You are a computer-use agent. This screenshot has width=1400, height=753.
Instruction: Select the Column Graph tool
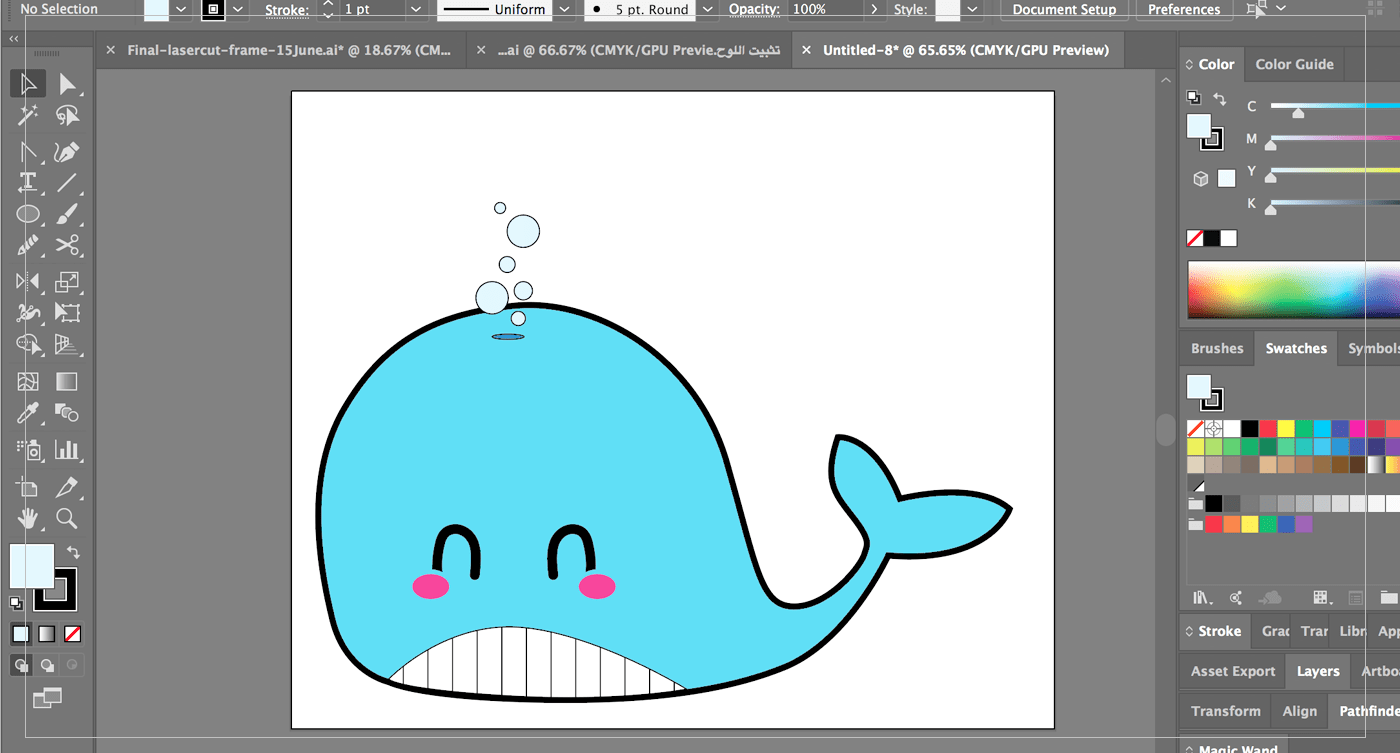coord(67,450)
